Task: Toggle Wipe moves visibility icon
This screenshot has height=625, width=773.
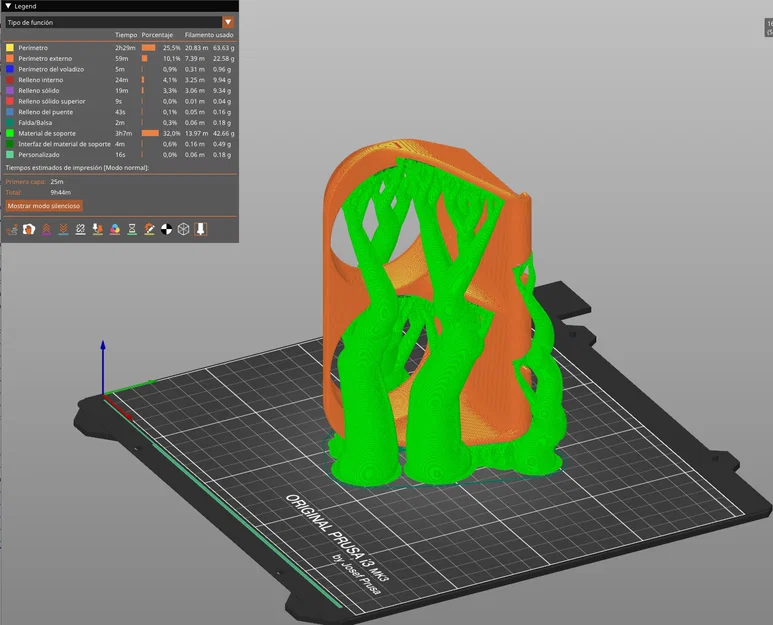Action: pyautogui.click(x=29, y=229)
